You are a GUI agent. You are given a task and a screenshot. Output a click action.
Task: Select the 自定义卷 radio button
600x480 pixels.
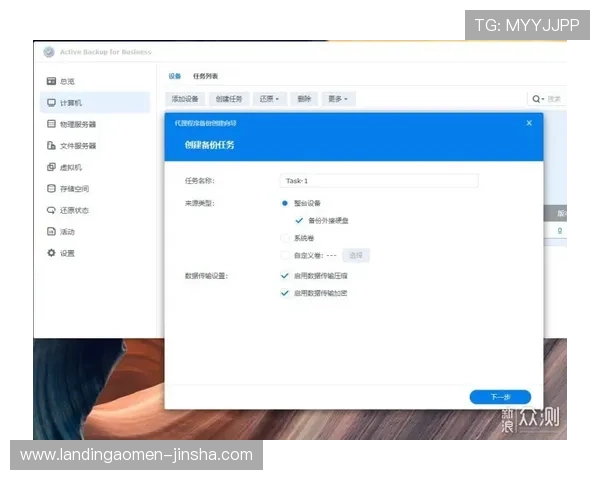tap(285, 255)
